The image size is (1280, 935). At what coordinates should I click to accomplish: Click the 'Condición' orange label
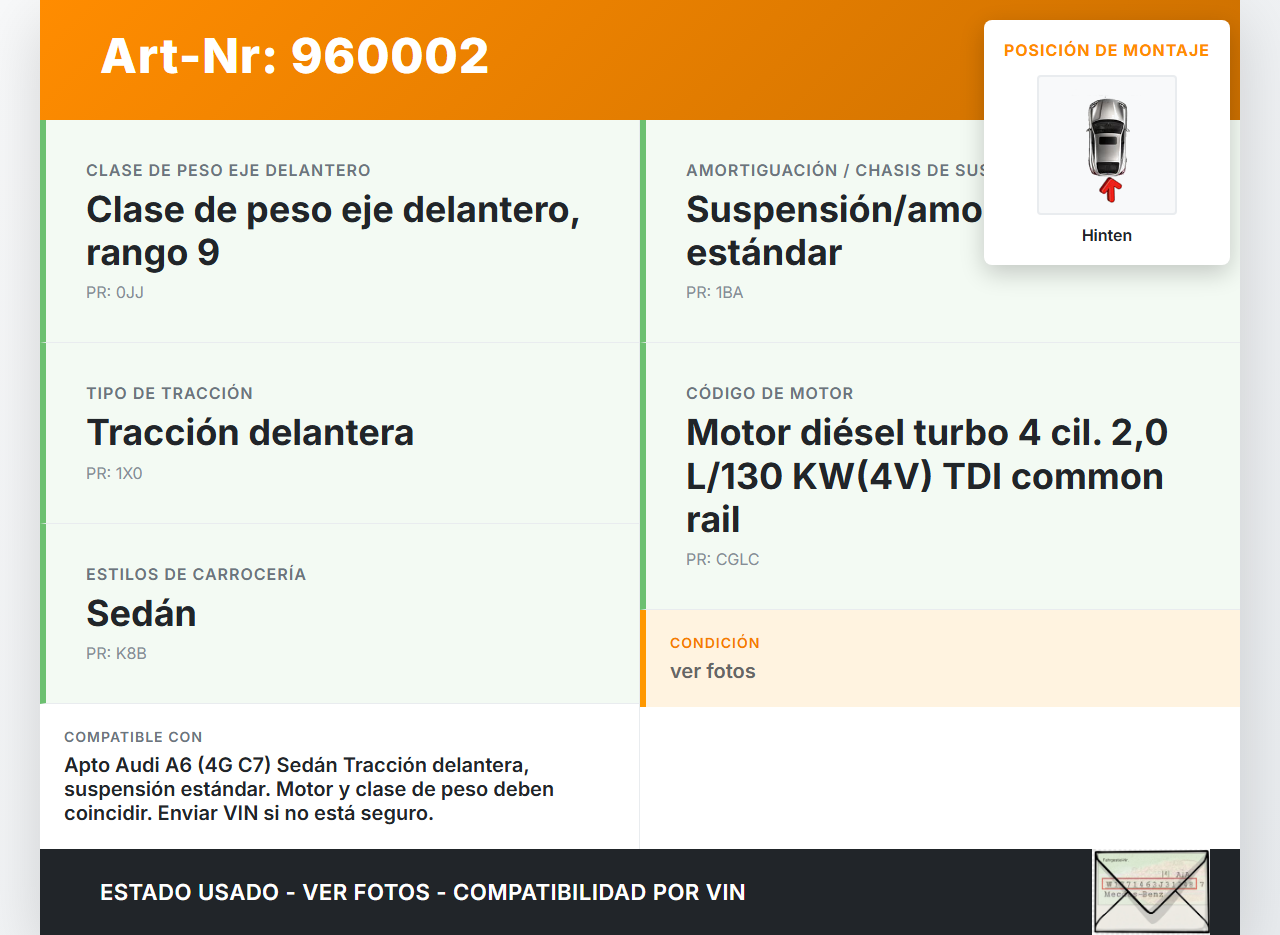(x=714, y=643)
